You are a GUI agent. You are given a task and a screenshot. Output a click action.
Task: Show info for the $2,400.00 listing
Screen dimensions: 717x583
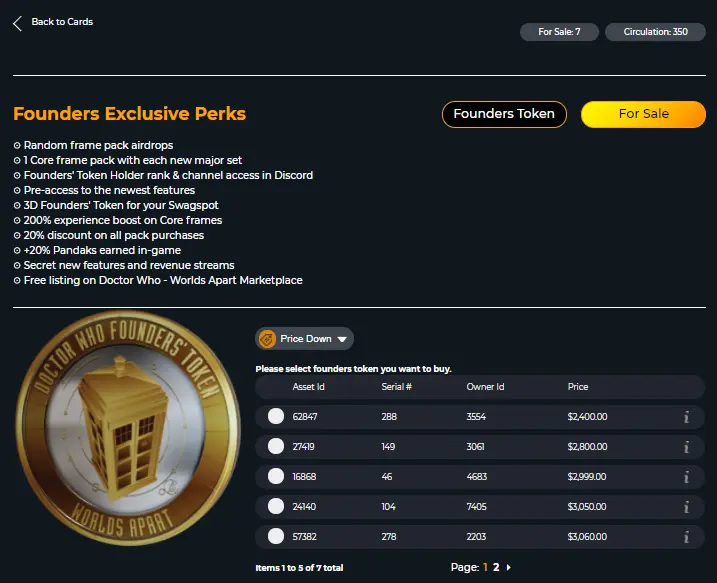click(x=686, y=417)
